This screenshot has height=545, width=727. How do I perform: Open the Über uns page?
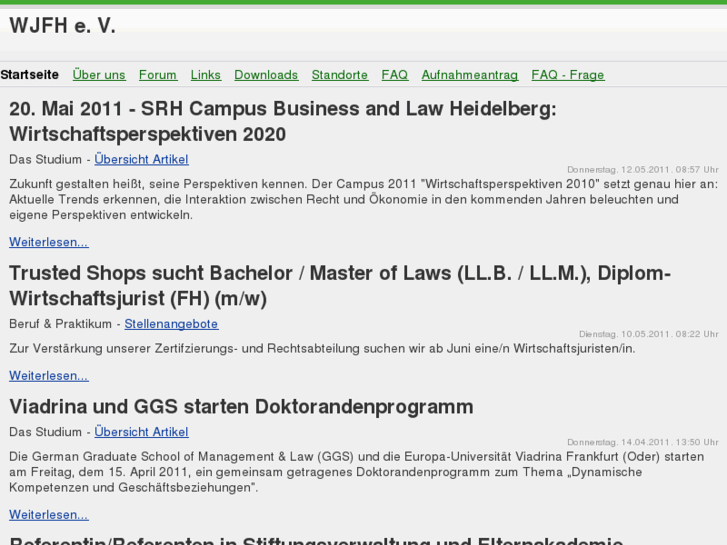tap(99, 75)
